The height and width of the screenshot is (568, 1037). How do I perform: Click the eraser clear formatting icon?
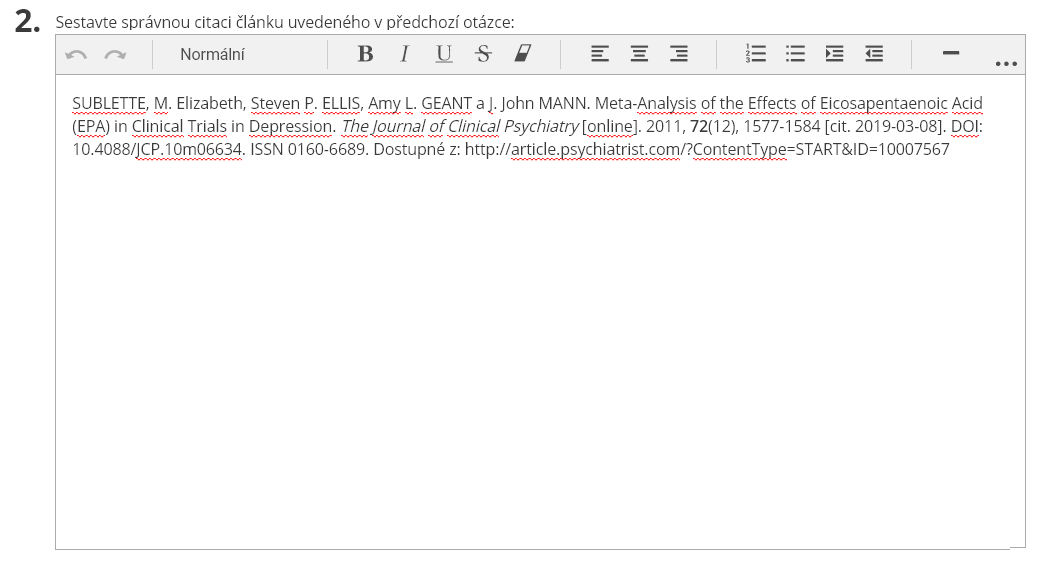[x=522, y=55]
